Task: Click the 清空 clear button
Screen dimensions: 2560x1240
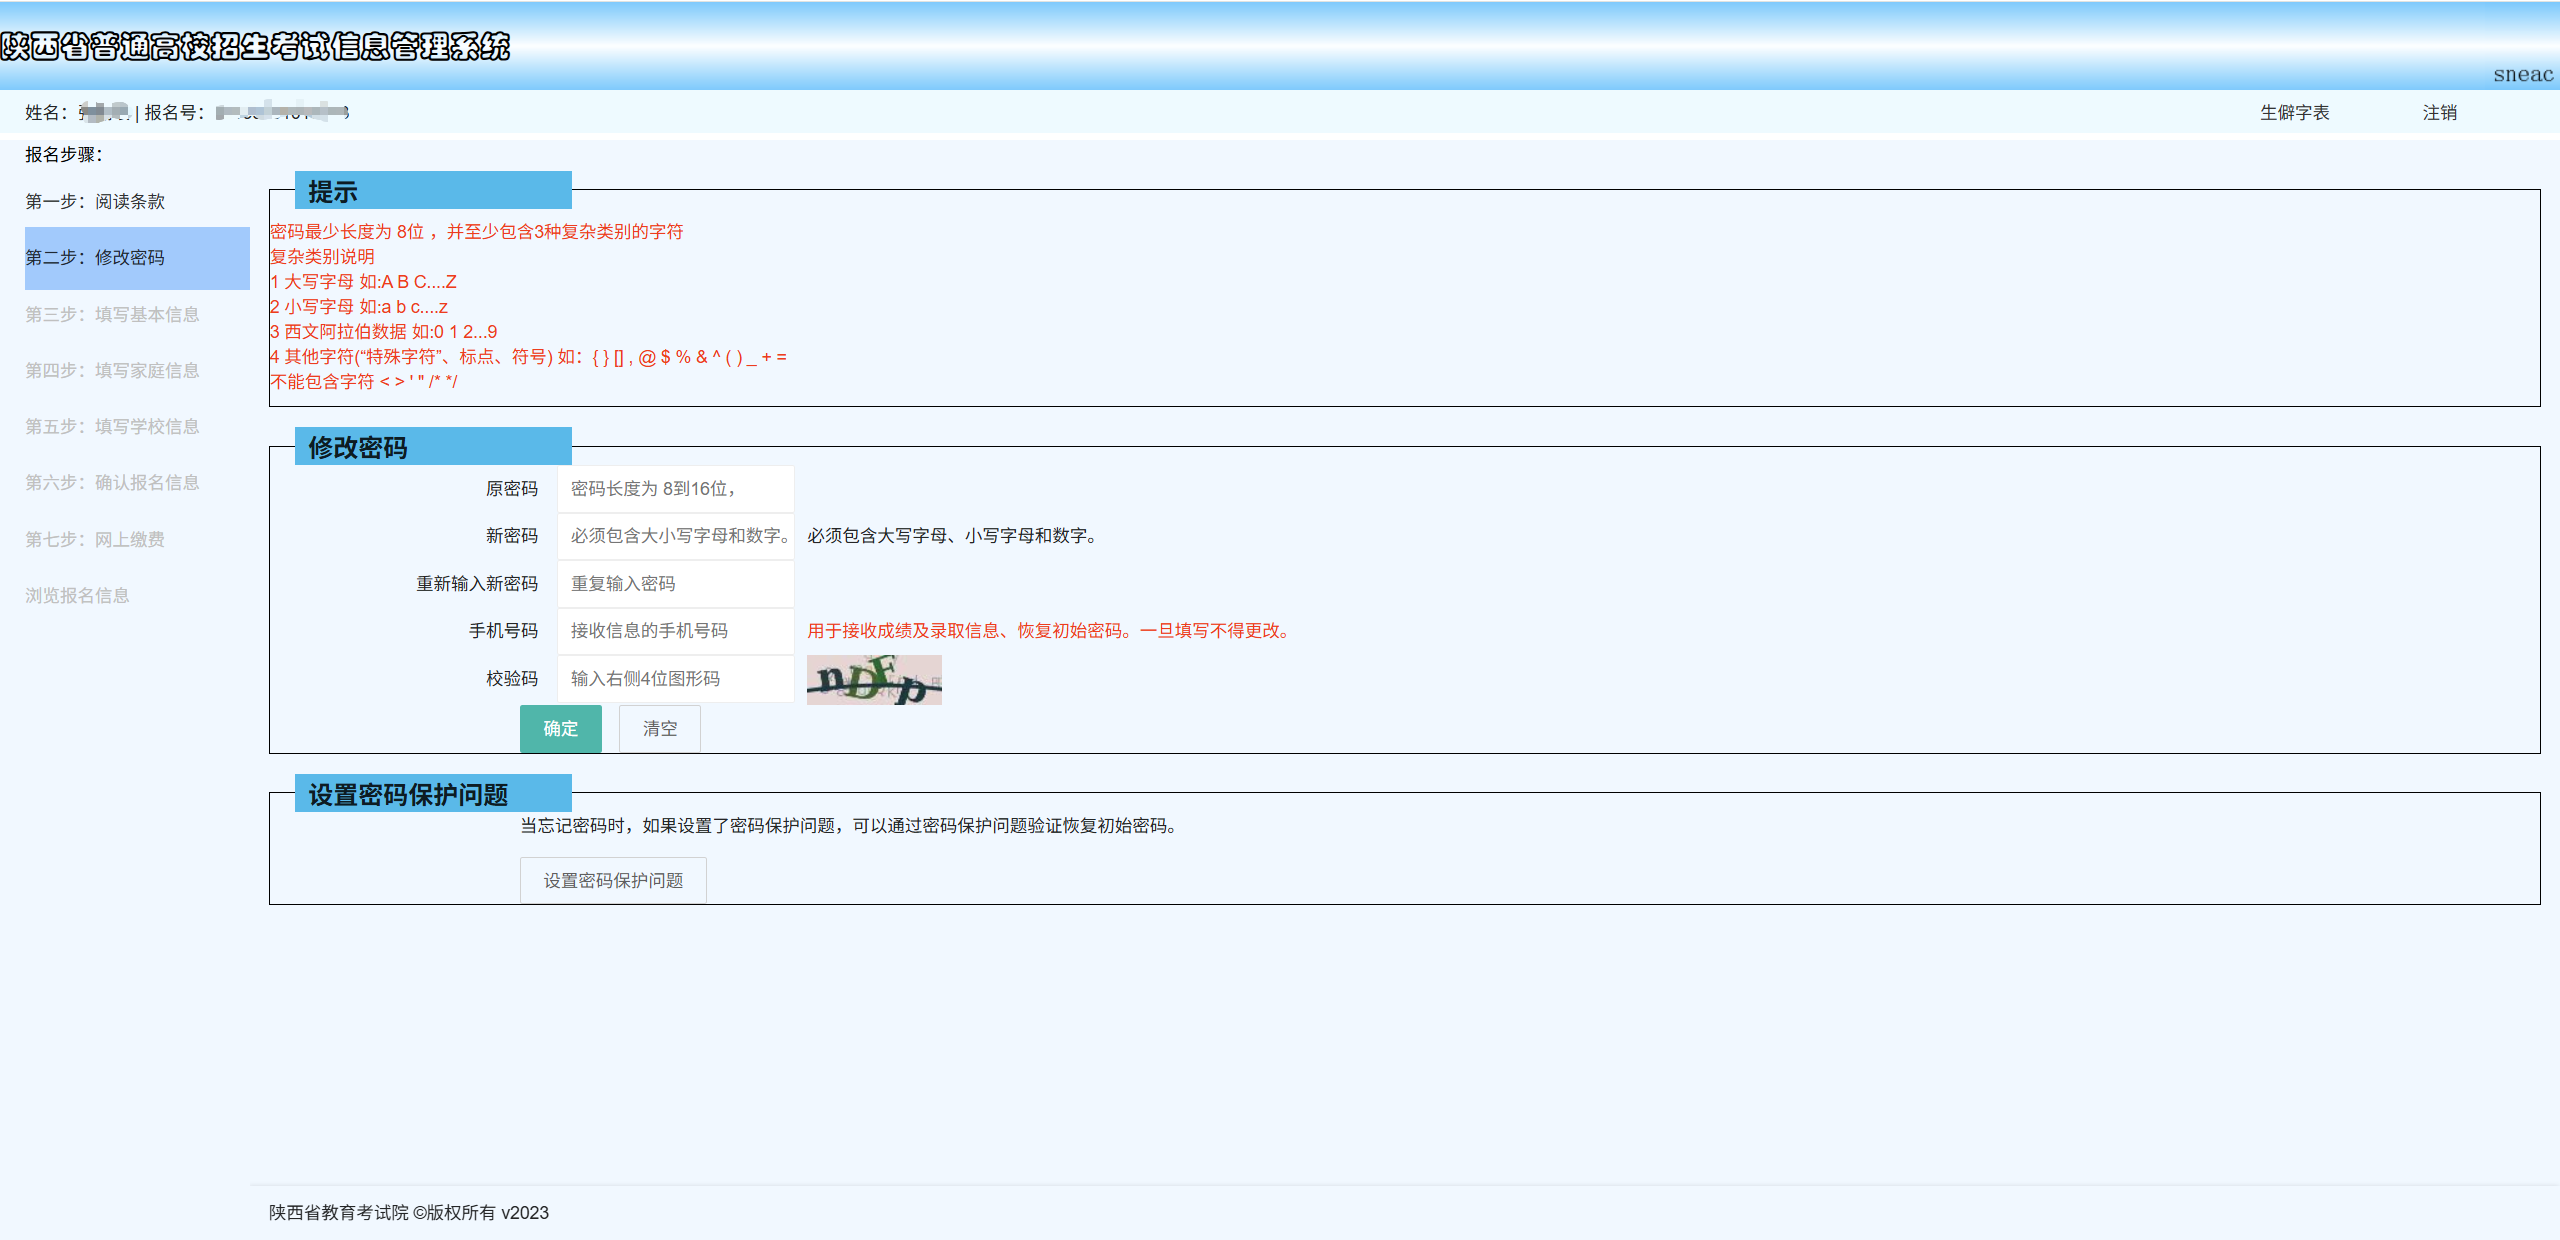Action: tap(659, 728)
